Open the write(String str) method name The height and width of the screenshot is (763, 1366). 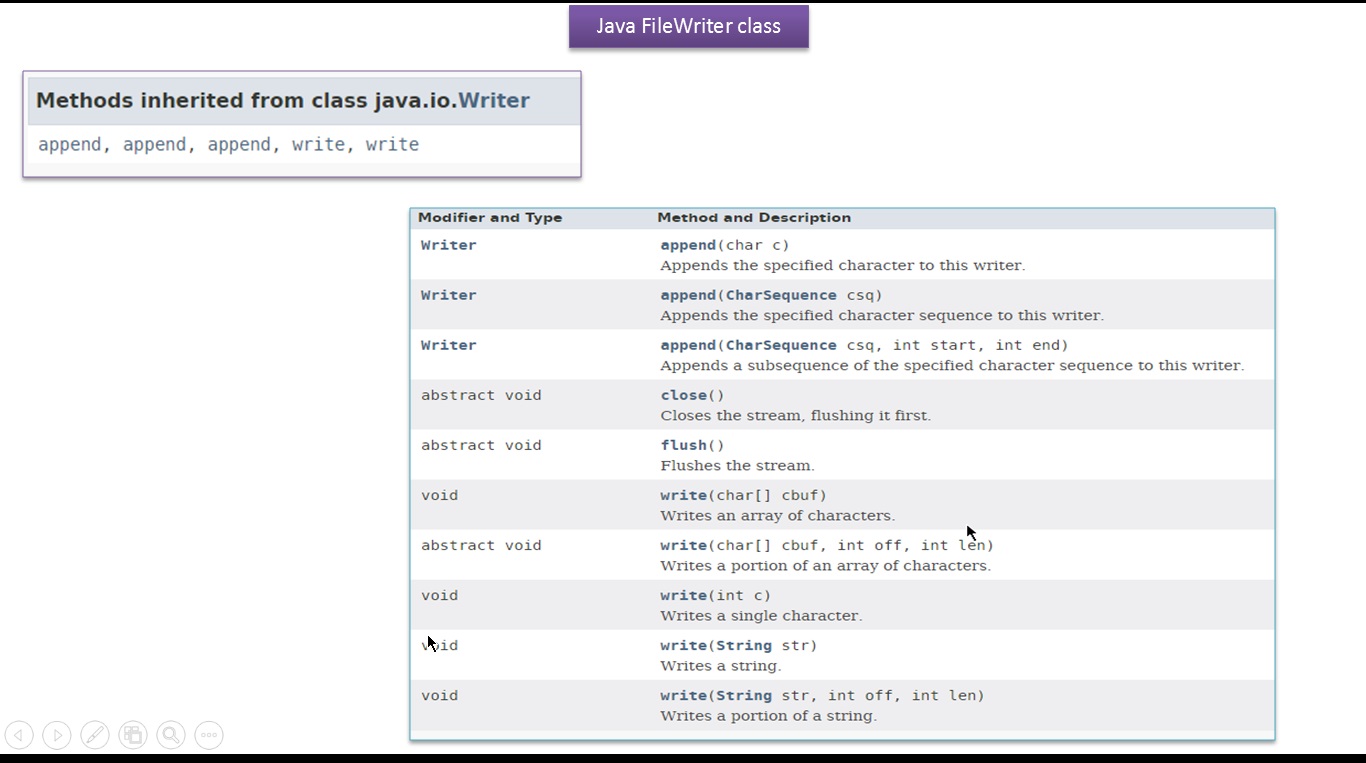click(x=684, y=645)
